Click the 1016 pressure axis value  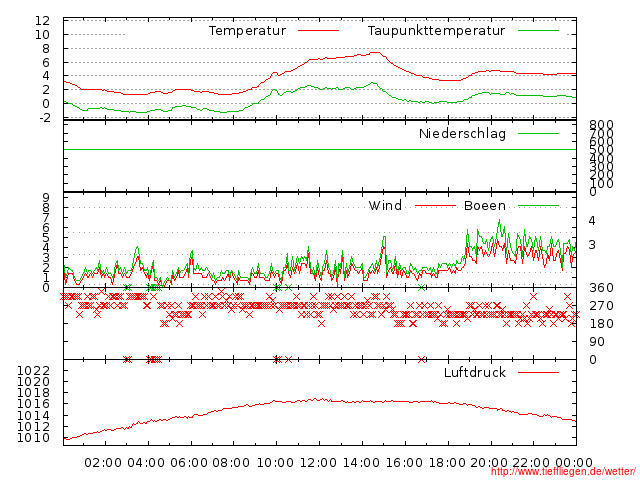click(x=33, y=404)
